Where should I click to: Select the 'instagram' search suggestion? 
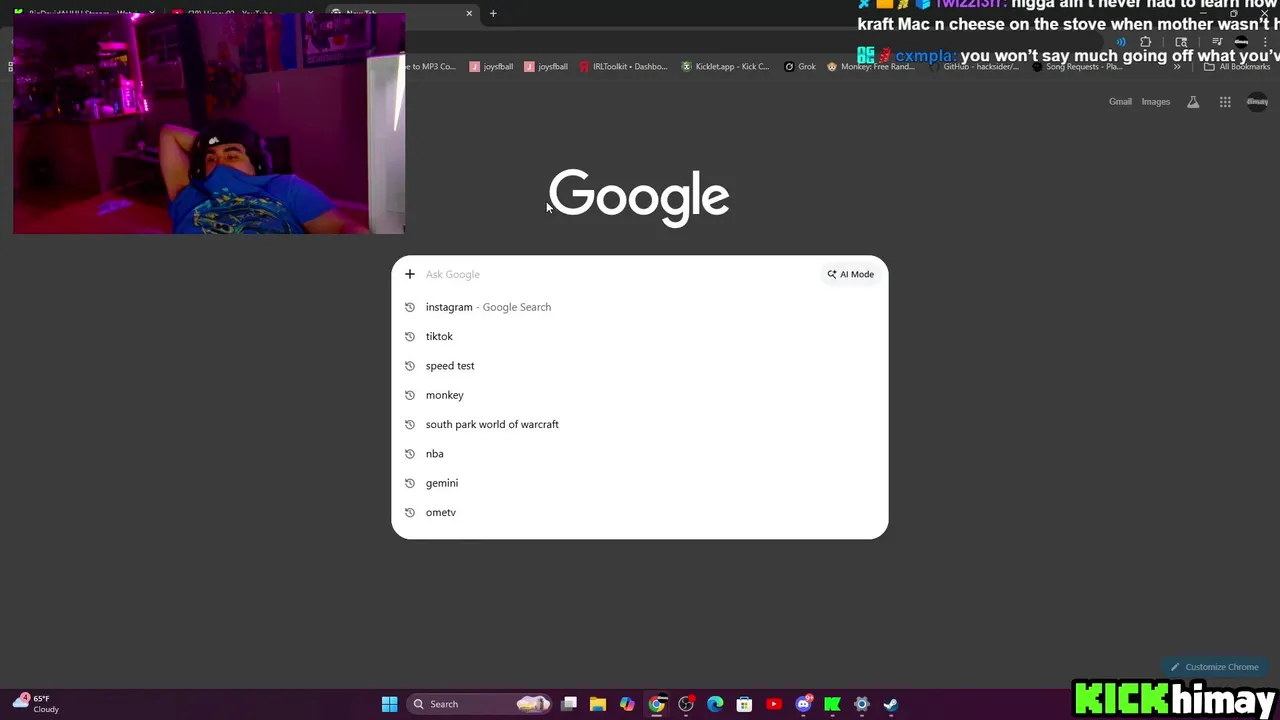pos(639,307)
